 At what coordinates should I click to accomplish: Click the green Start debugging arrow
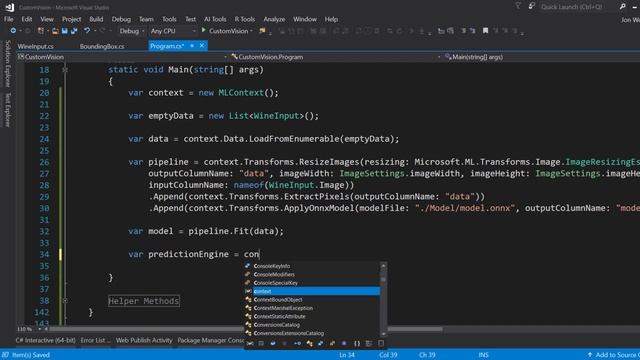203,30
